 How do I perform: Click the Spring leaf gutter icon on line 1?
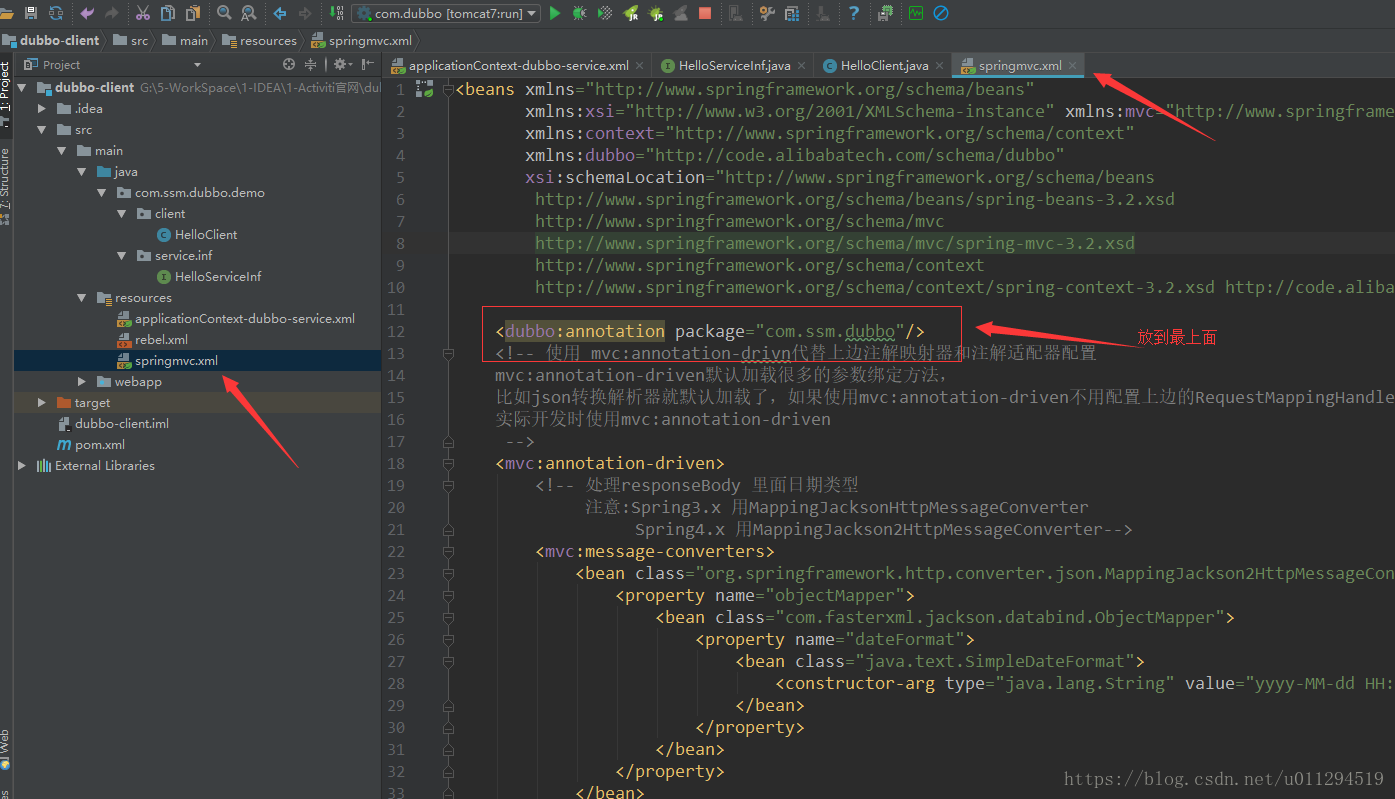pos(424,90)
